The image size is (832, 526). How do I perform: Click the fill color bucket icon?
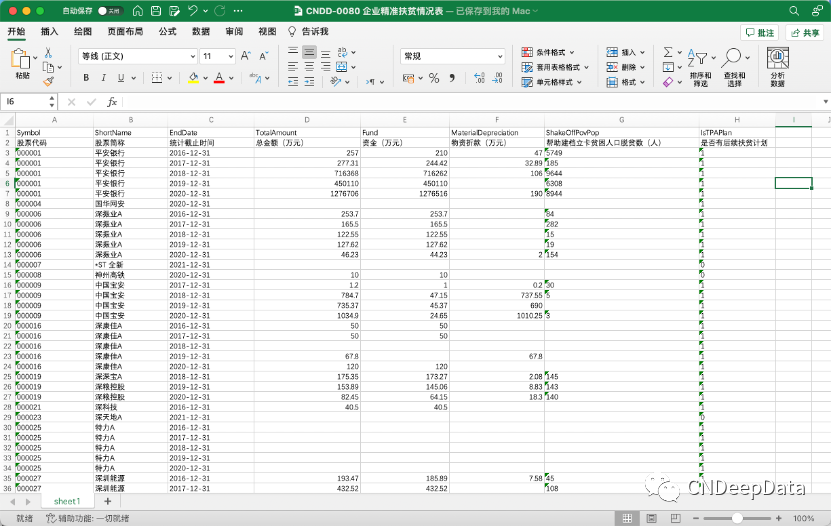[193, 78]
